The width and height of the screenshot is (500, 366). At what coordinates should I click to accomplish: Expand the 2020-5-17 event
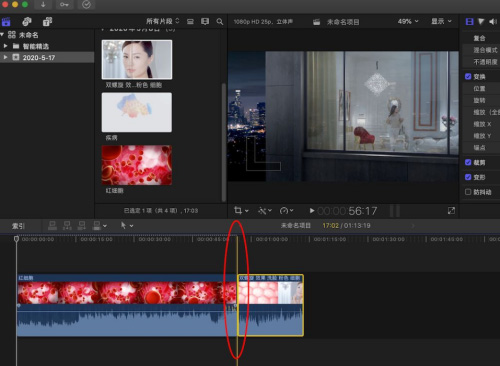(x=5, y=57)
